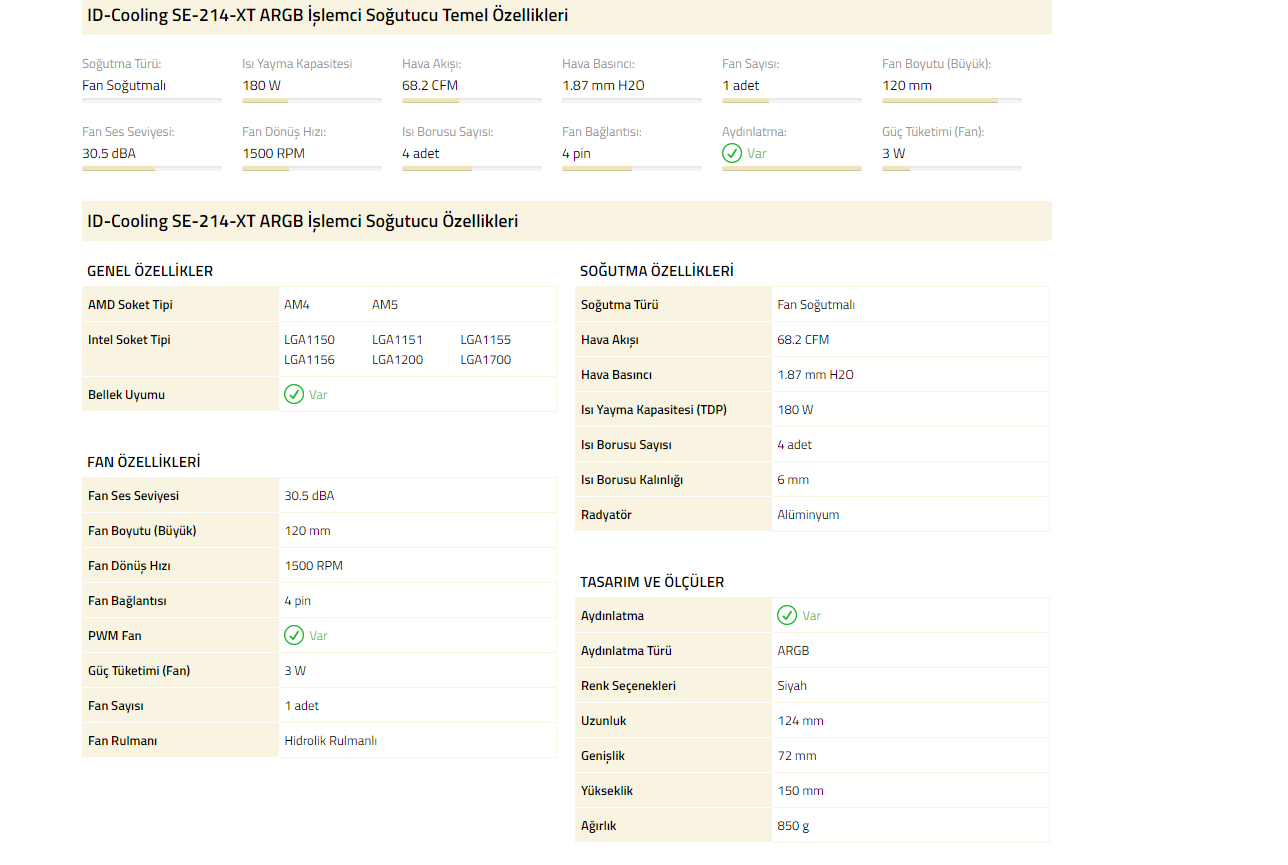Image resolution: width=1288 pixels, height=865 pixels.
Task: Click the 'Güç Tüketimi (Fan):' label in top summary
Action: click(933, 131)
